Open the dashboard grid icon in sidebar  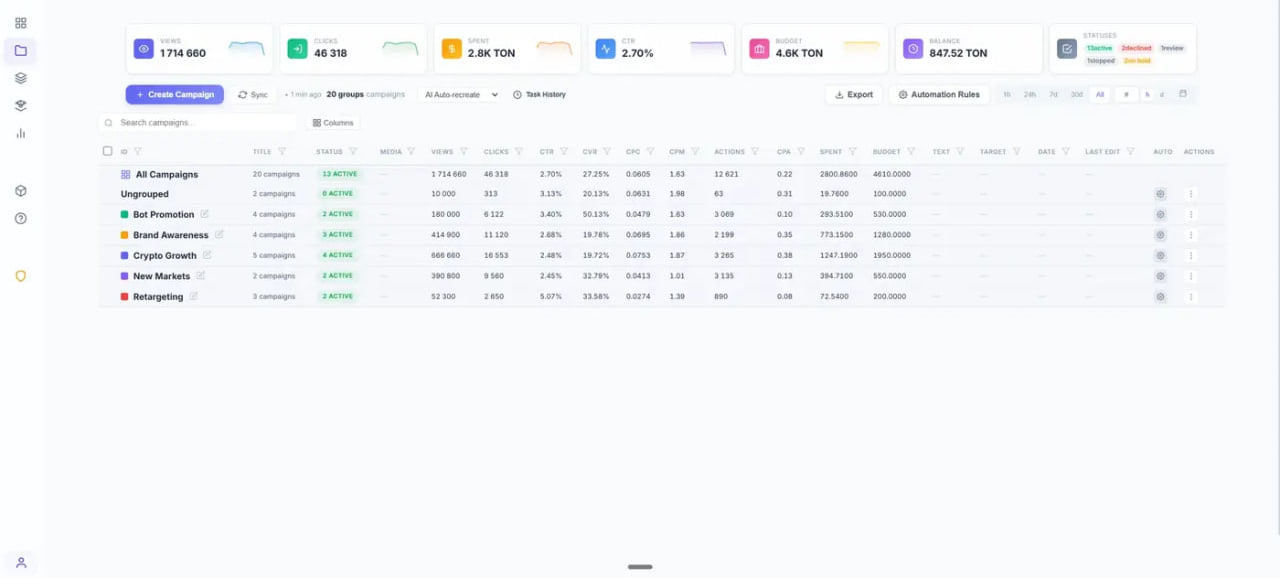(21, 22)
